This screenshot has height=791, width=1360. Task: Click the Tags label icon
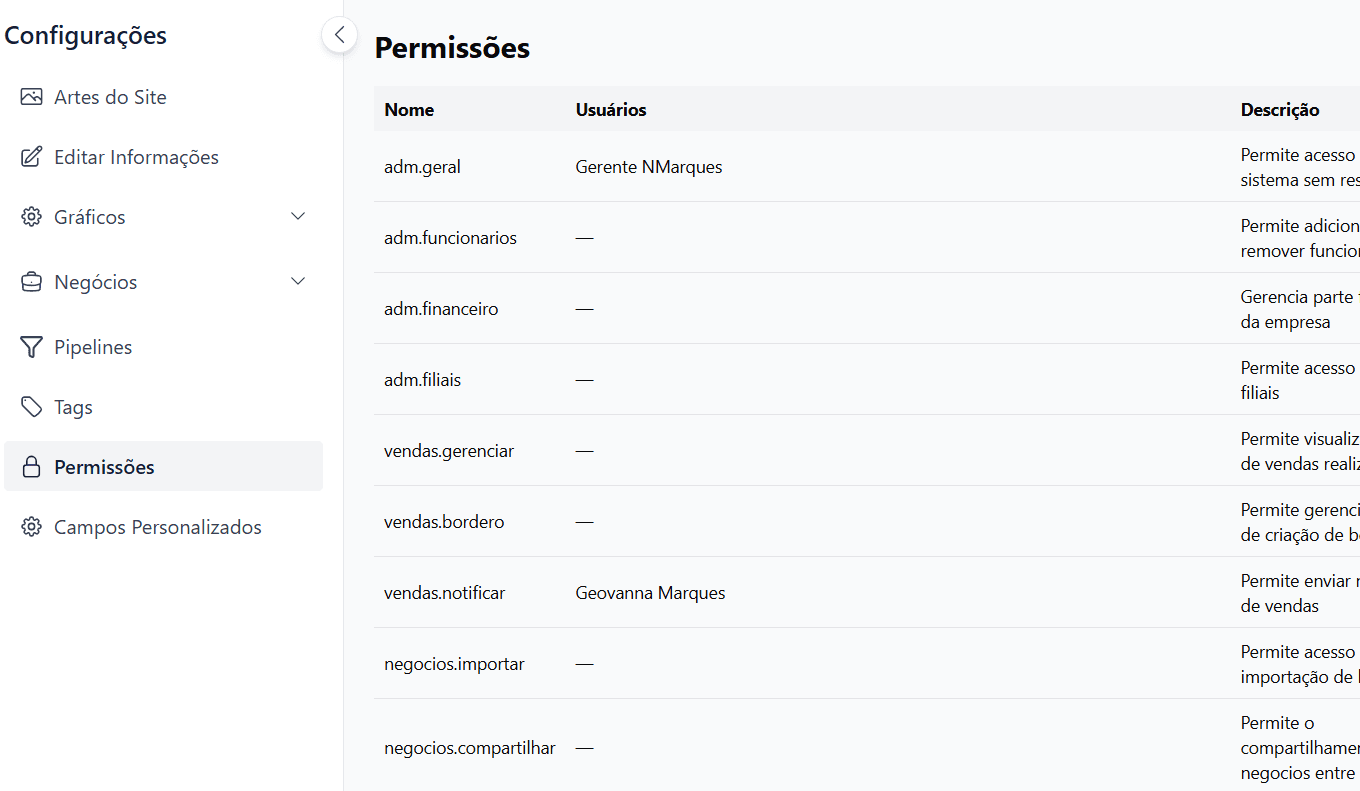pyautogui.click(x=31, y=406)
